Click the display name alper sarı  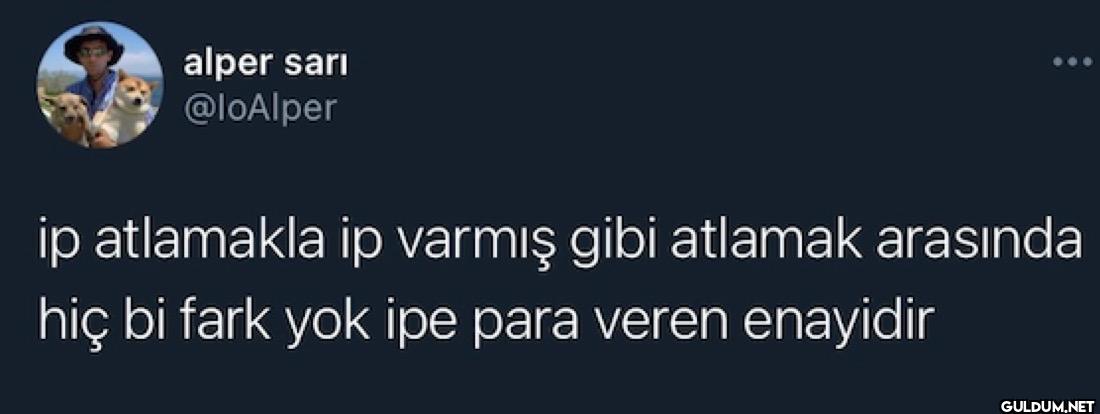(266, 64)
